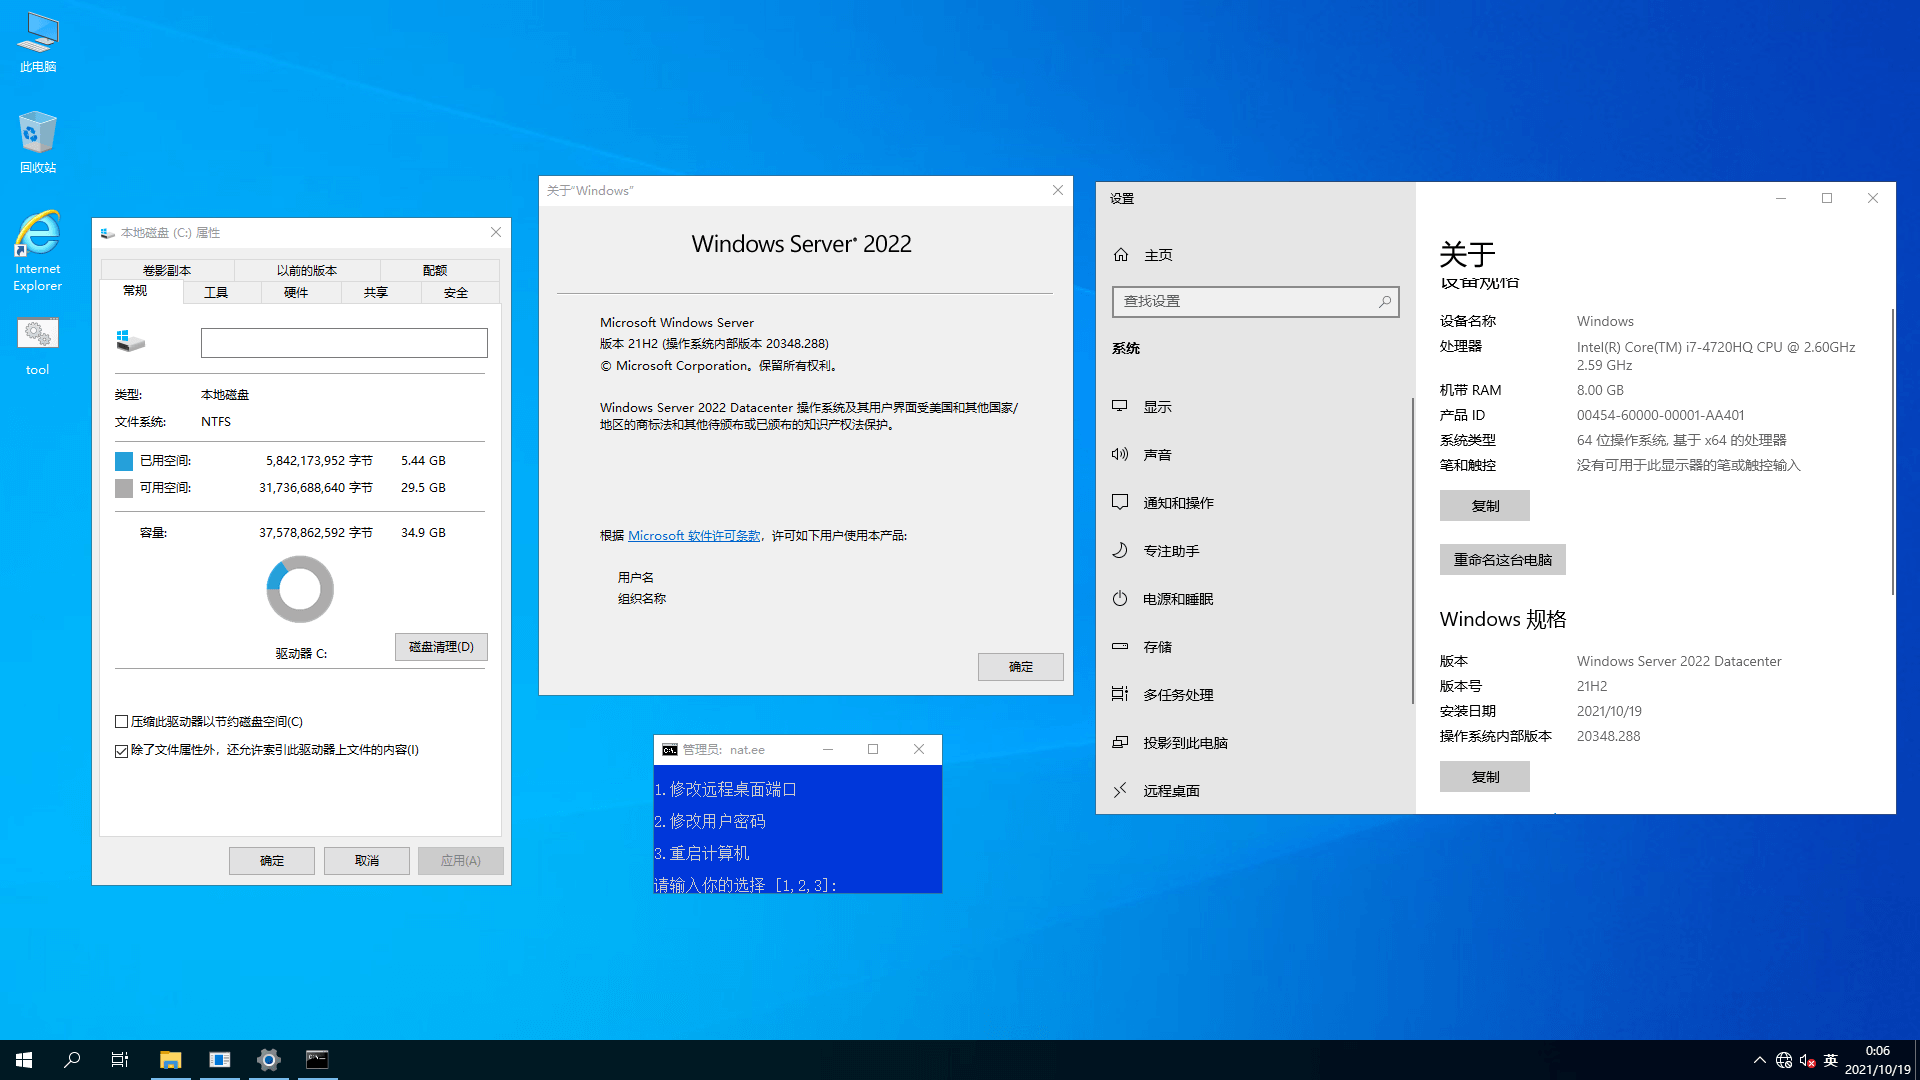Click the rename this PC button
Viewport: 1920px width, 1080px height.
(1502, 560)
